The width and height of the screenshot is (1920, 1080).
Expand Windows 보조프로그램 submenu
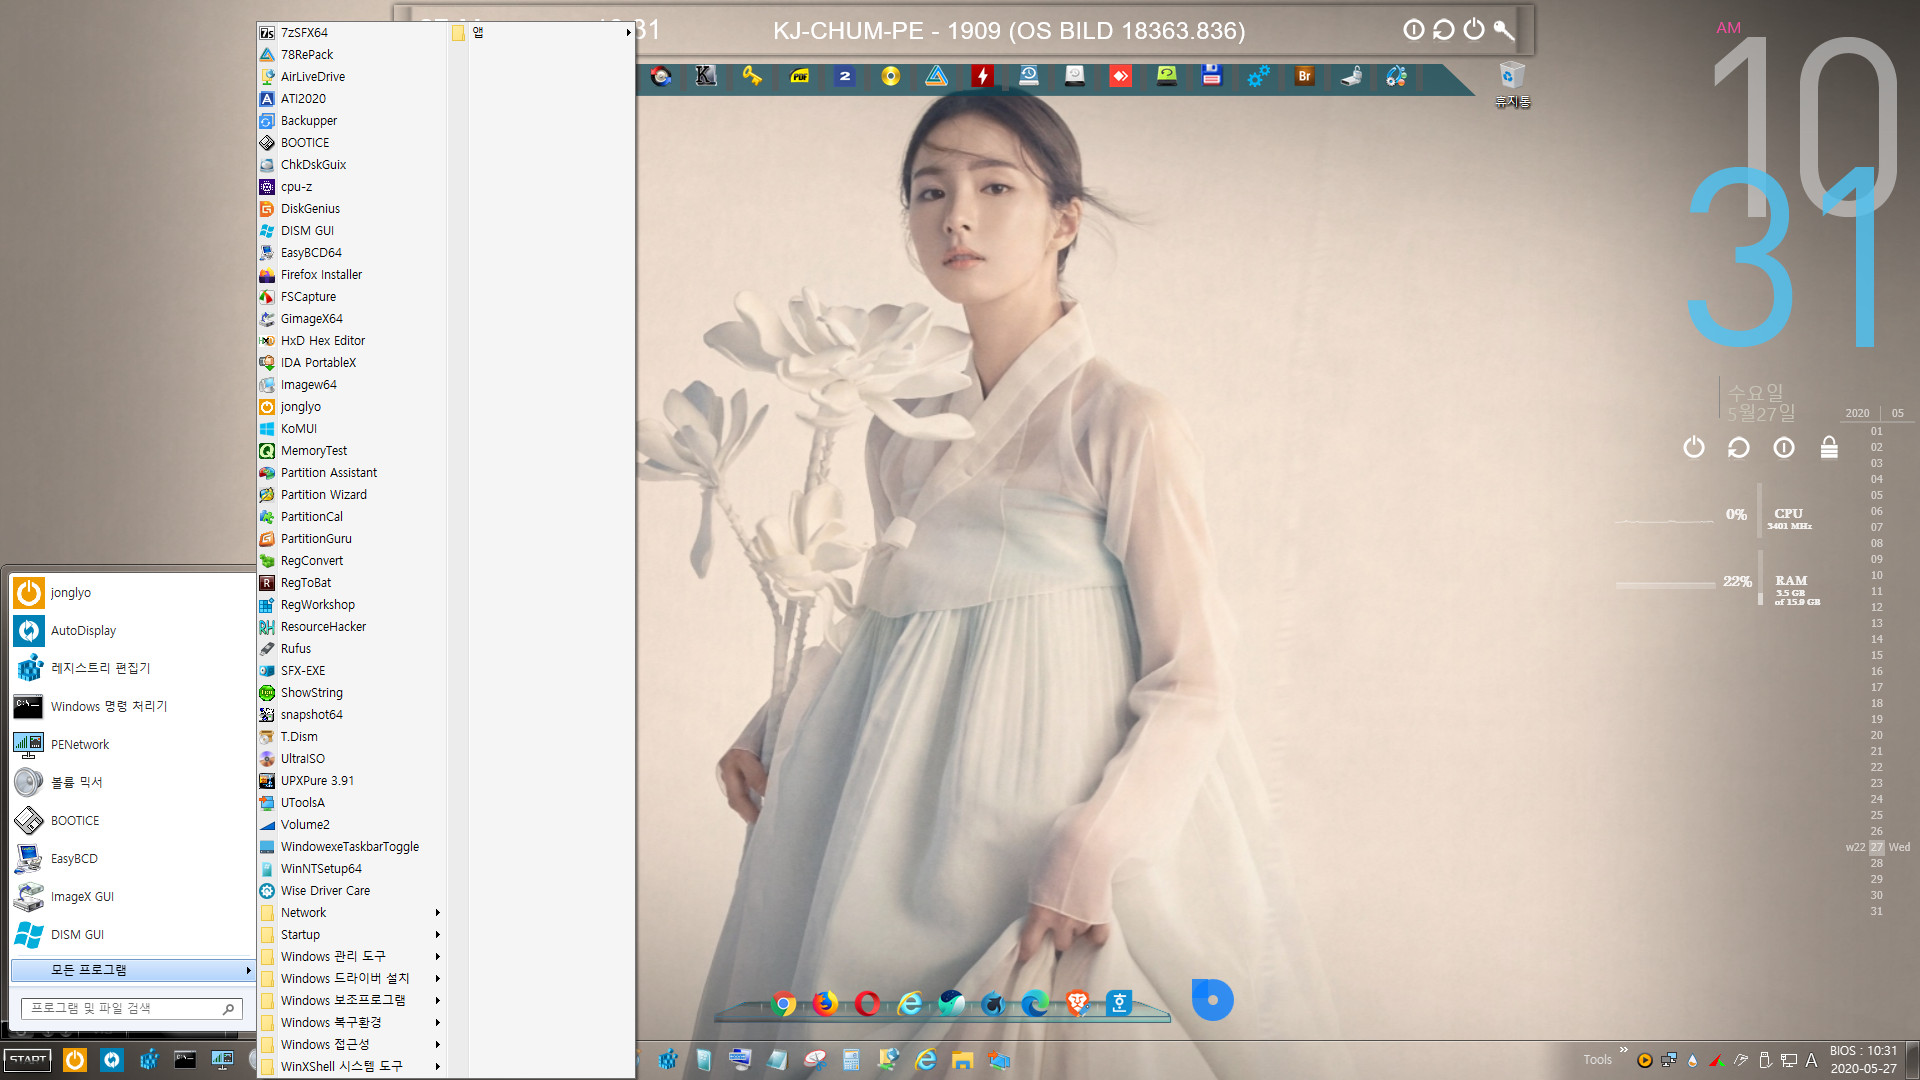pos(350,1000)
